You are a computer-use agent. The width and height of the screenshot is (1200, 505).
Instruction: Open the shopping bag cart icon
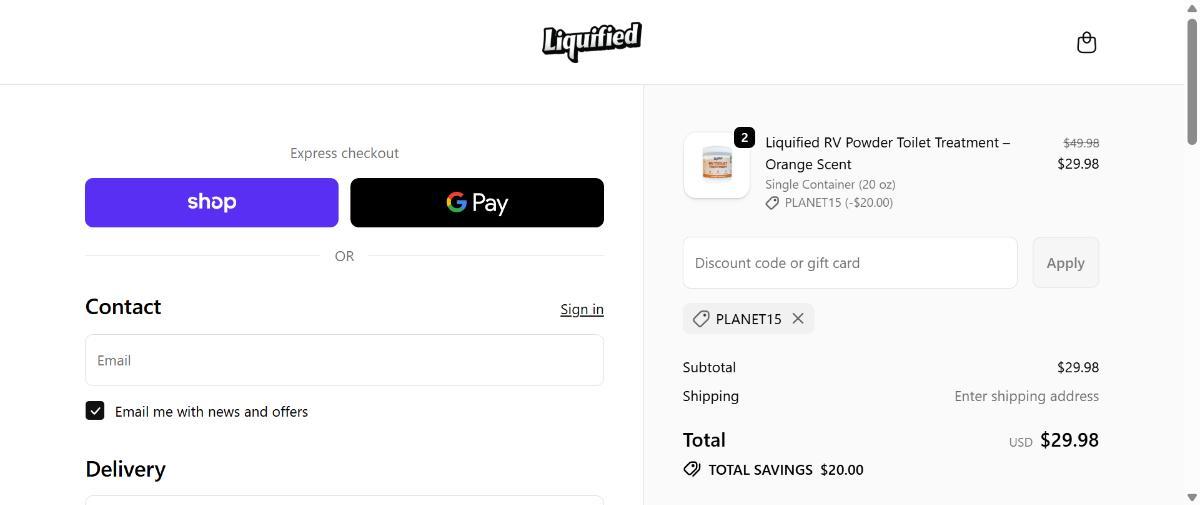(1086, 43)
